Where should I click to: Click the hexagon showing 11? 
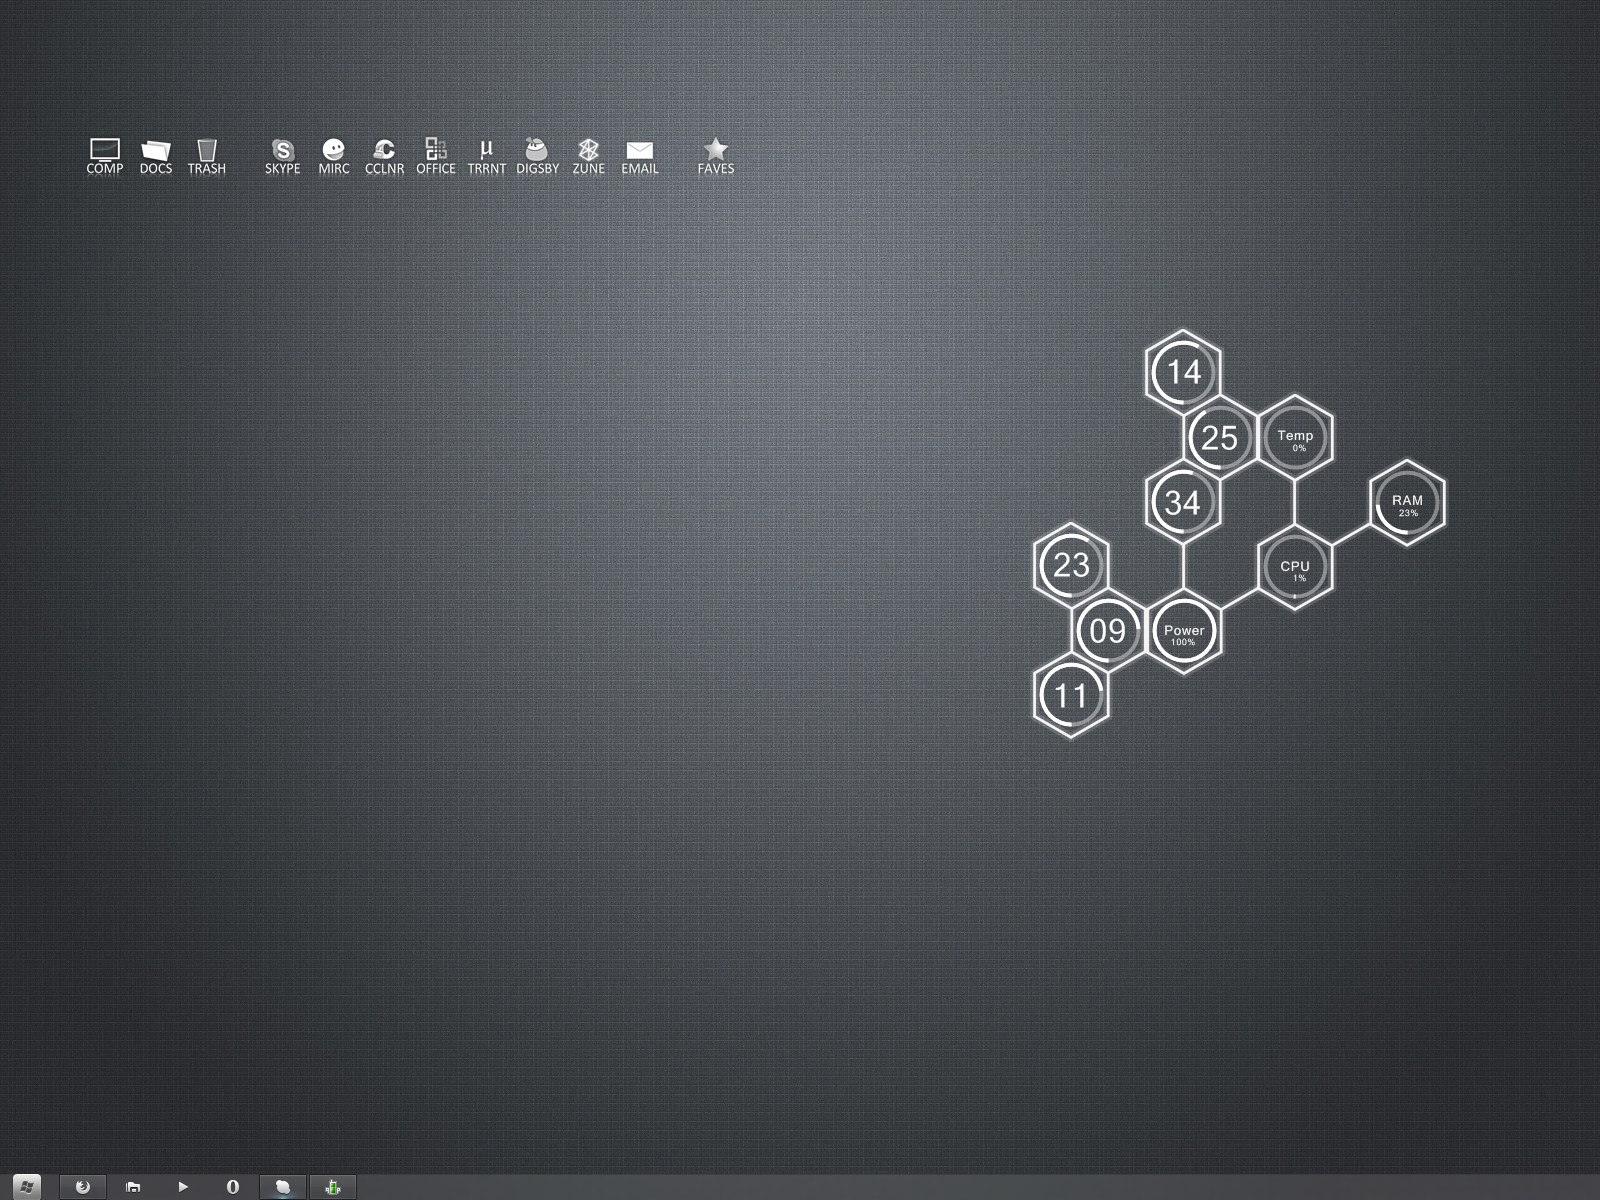click(1071, 695)
